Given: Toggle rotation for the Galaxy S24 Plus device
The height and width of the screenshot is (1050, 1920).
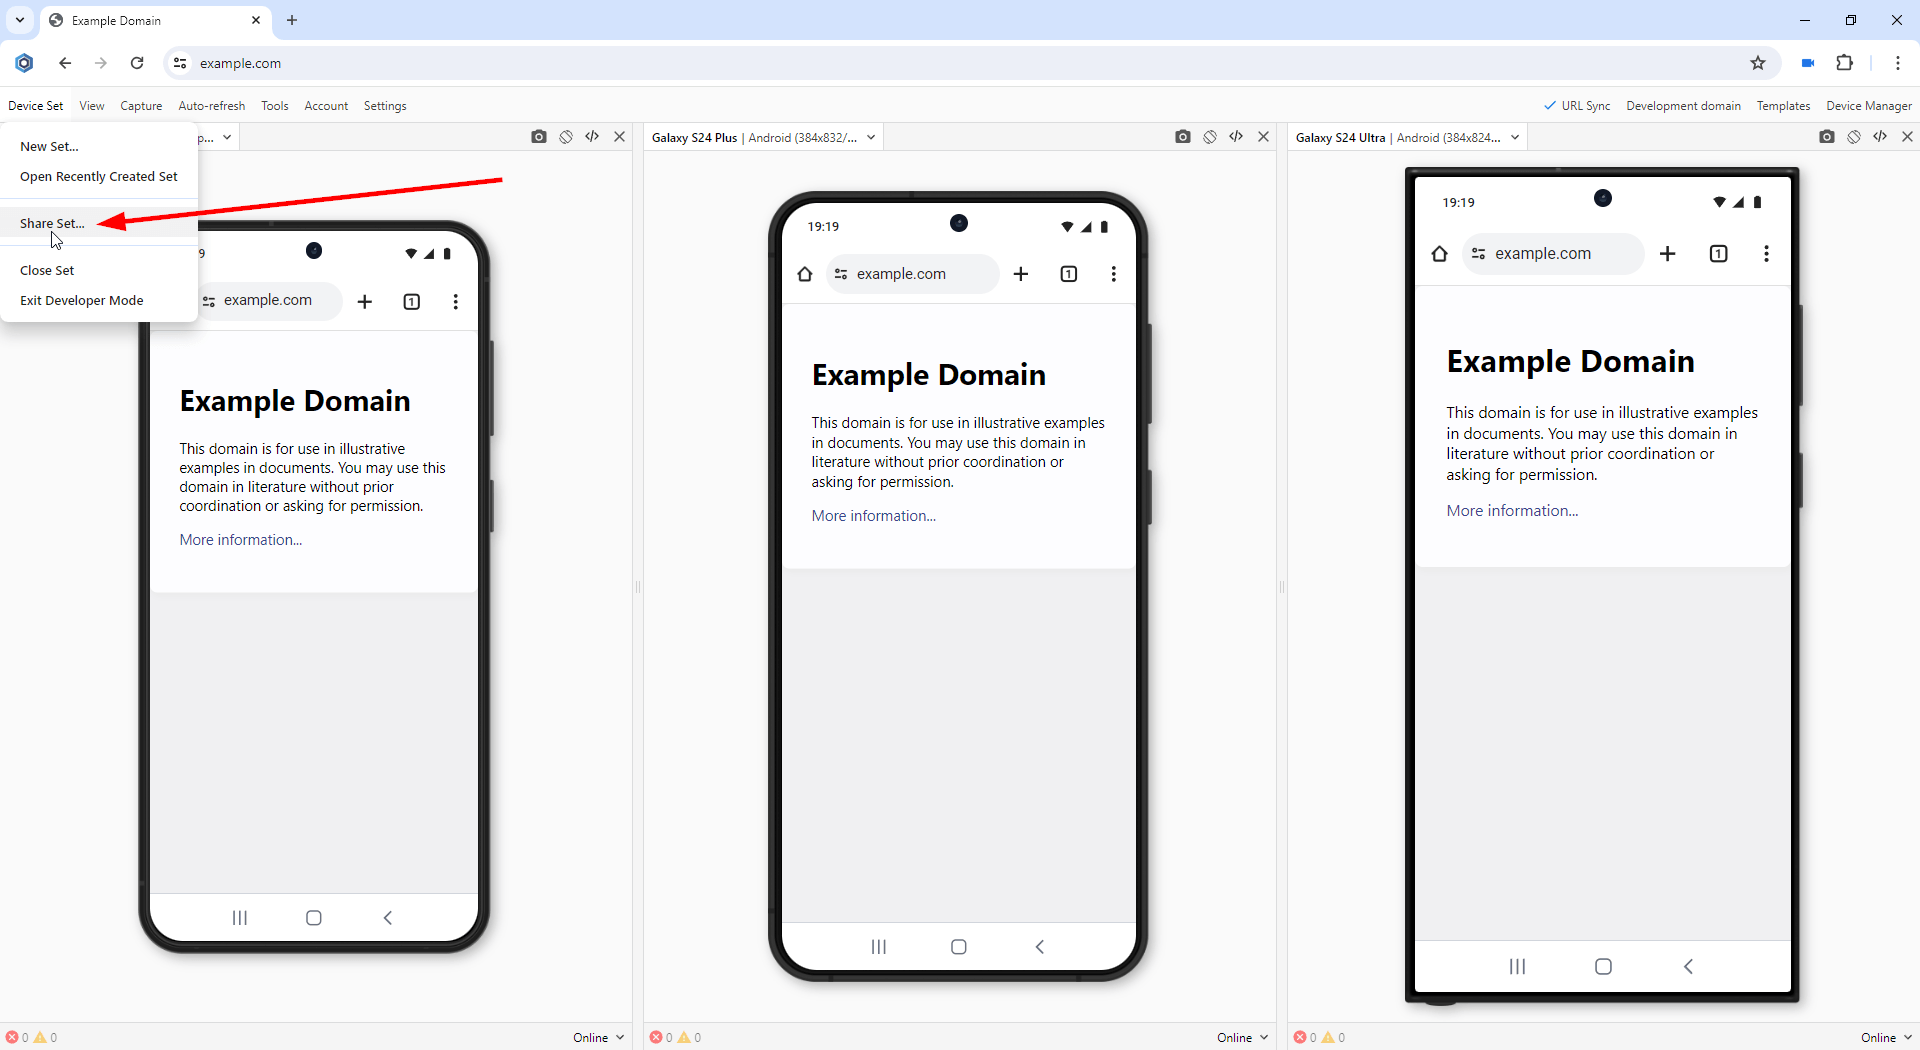Looking at the screenshot, I should coord(1210,137).
